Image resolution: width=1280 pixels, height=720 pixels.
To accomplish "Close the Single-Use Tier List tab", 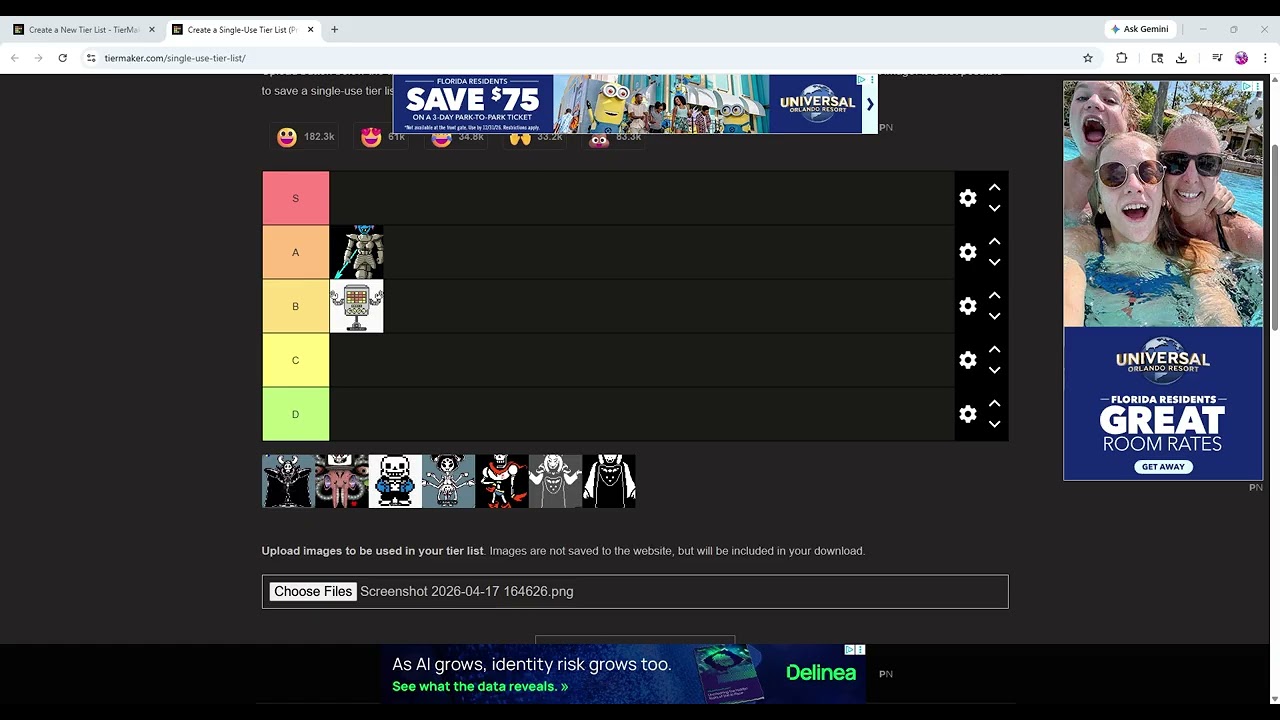I will pyautogui.click(x=310, y=29).
